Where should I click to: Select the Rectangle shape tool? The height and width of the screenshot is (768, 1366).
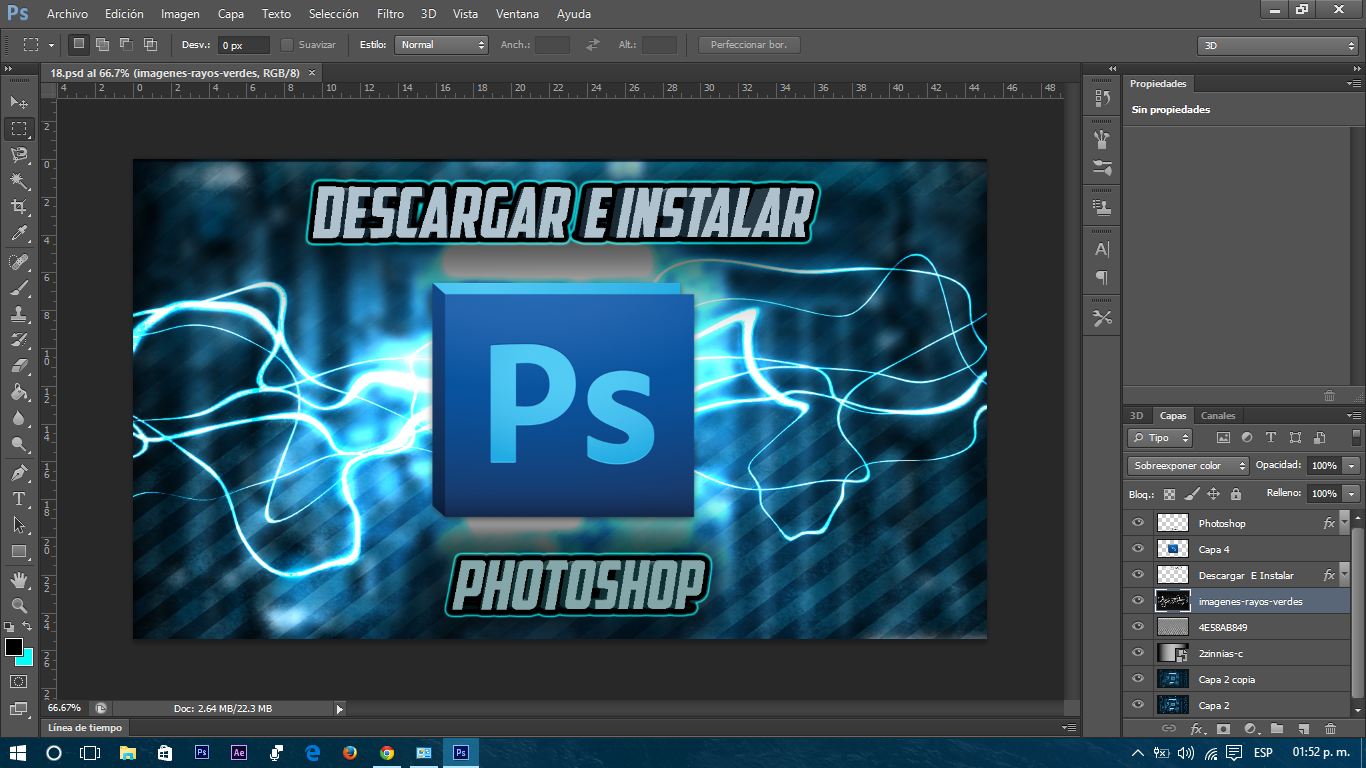click(x=18, y=551)
